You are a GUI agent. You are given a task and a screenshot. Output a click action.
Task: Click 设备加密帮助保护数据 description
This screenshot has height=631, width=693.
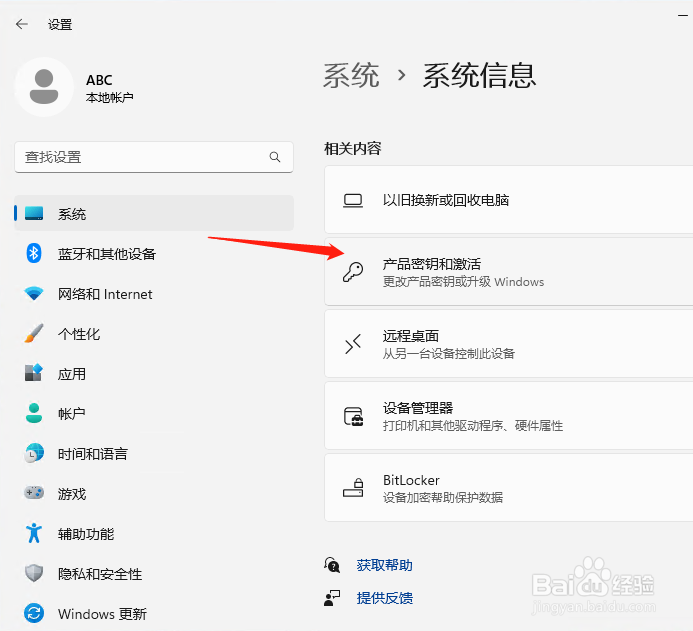click(443, 498)
